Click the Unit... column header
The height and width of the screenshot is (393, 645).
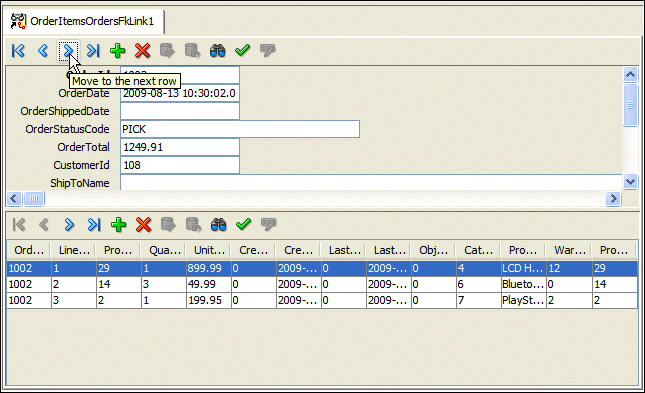209,250
